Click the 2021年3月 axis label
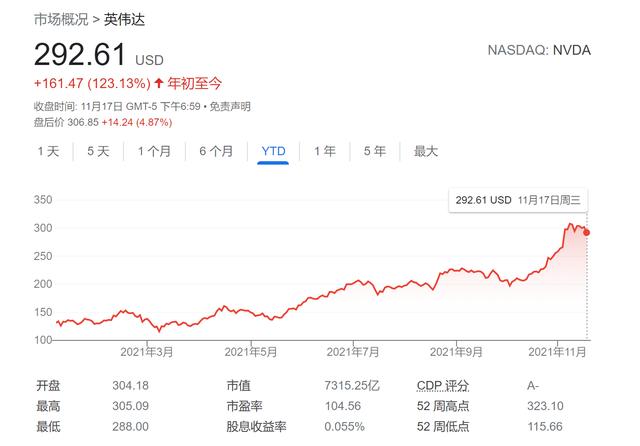640x446 pixels. [x=147, y=352]
